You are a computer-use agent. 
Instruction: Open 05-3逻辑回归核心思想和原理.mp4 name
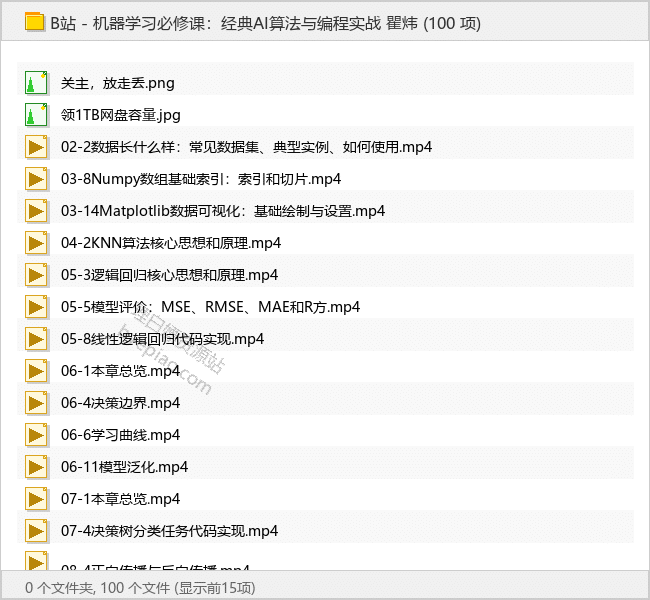(170, 275)
